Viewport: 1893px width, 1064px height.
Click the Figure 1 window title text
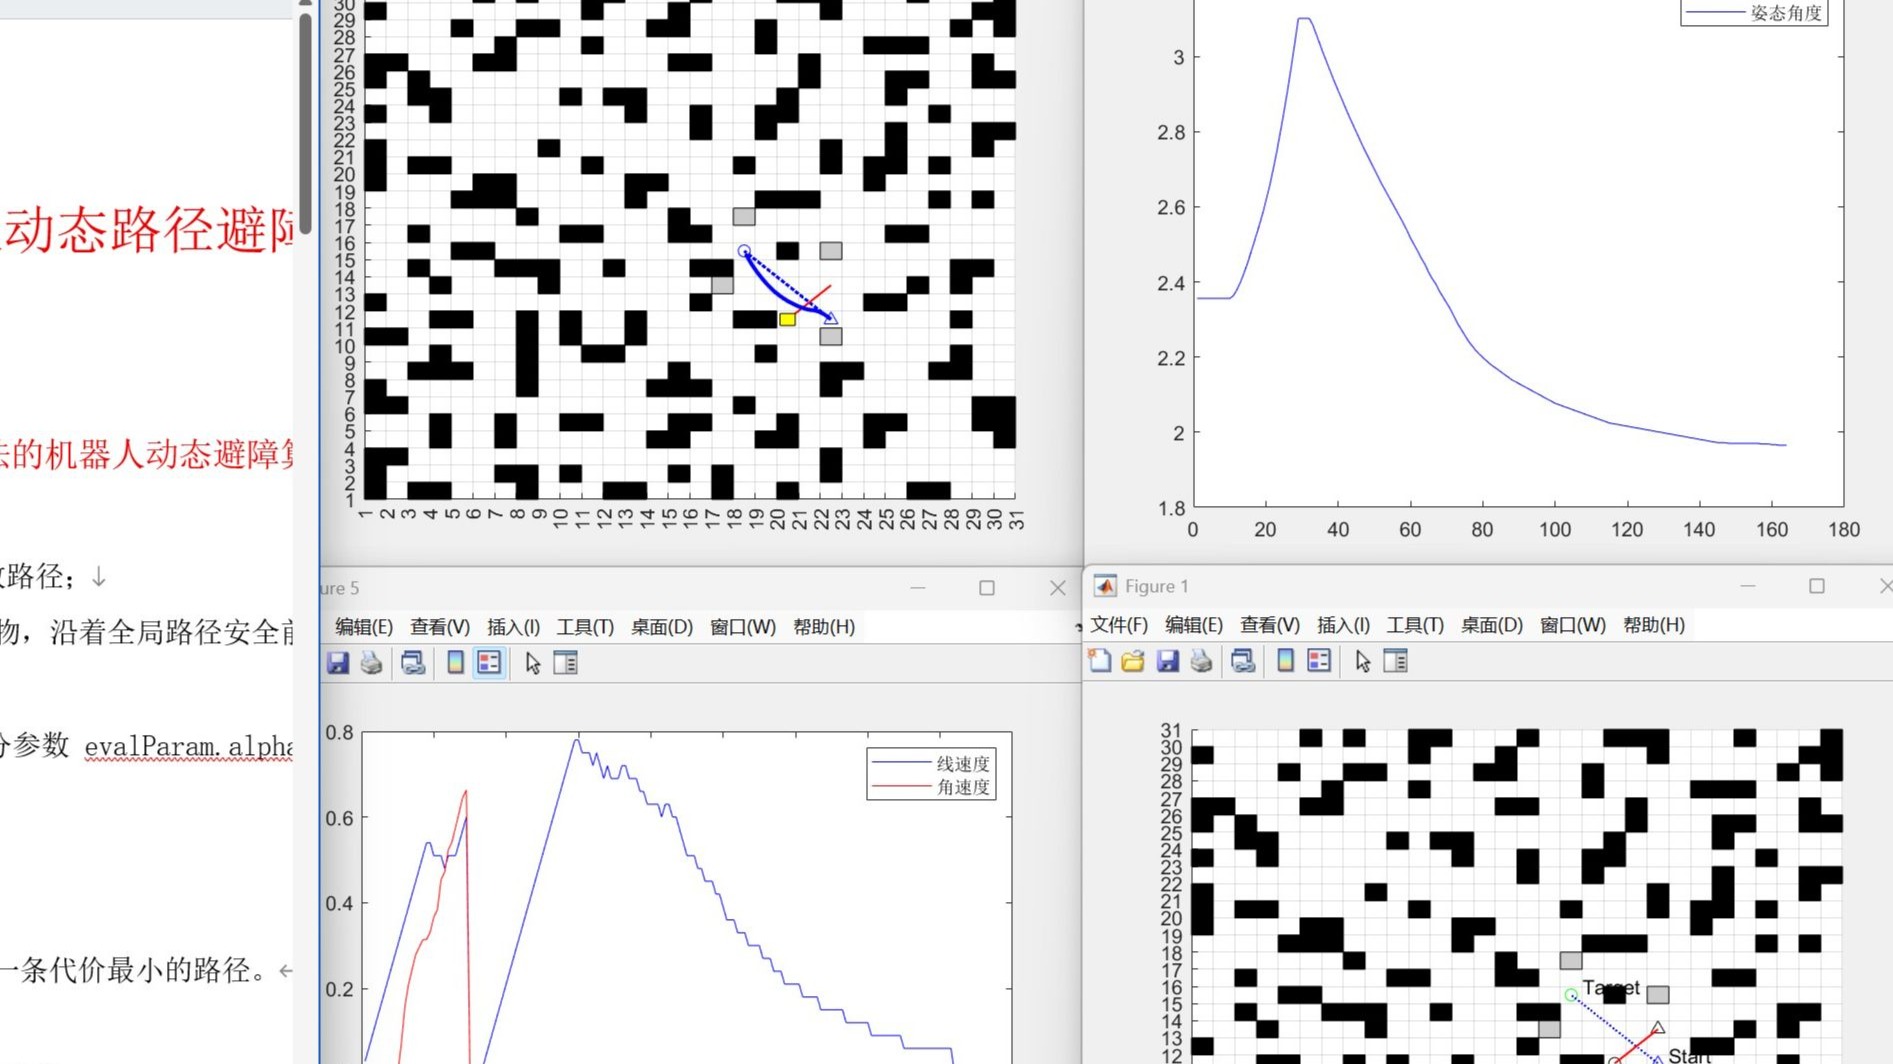coord(1157,586)
